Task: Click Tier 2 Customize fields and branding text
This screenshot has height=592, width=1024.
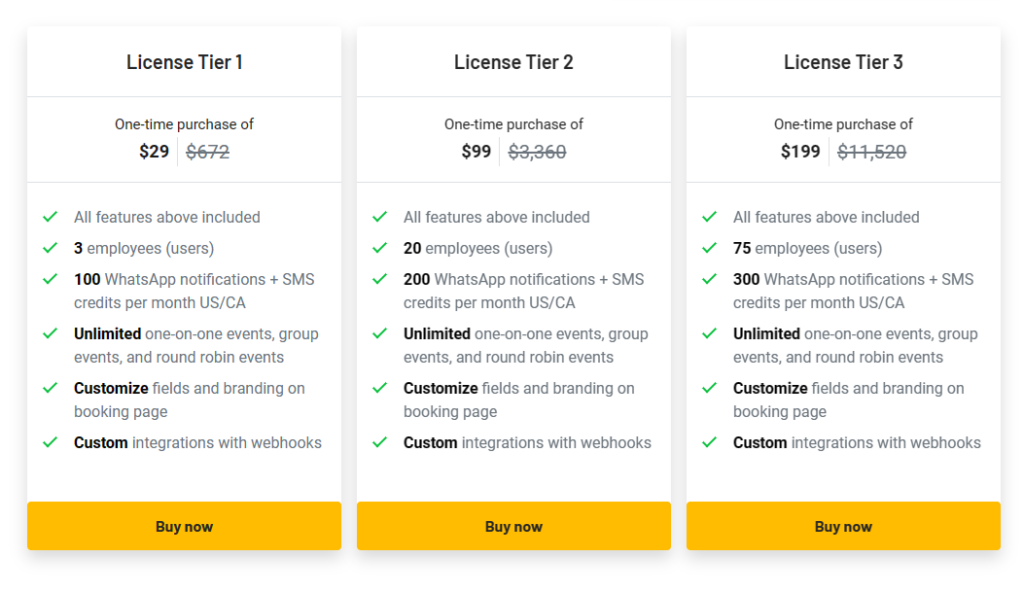Action: (x=519, y=400)
